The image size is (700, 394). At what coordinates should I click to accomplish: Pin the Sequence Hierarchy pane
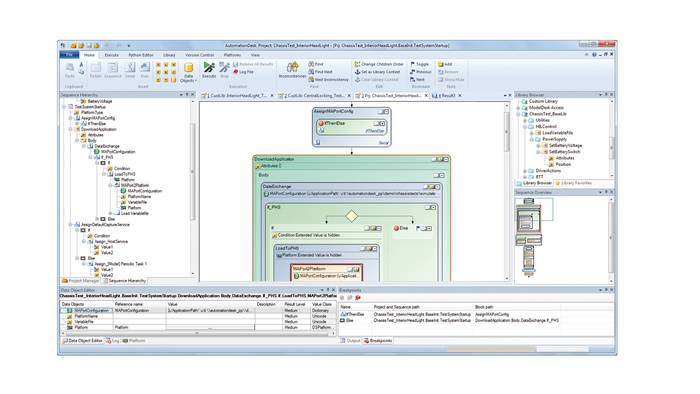[187, 95]
